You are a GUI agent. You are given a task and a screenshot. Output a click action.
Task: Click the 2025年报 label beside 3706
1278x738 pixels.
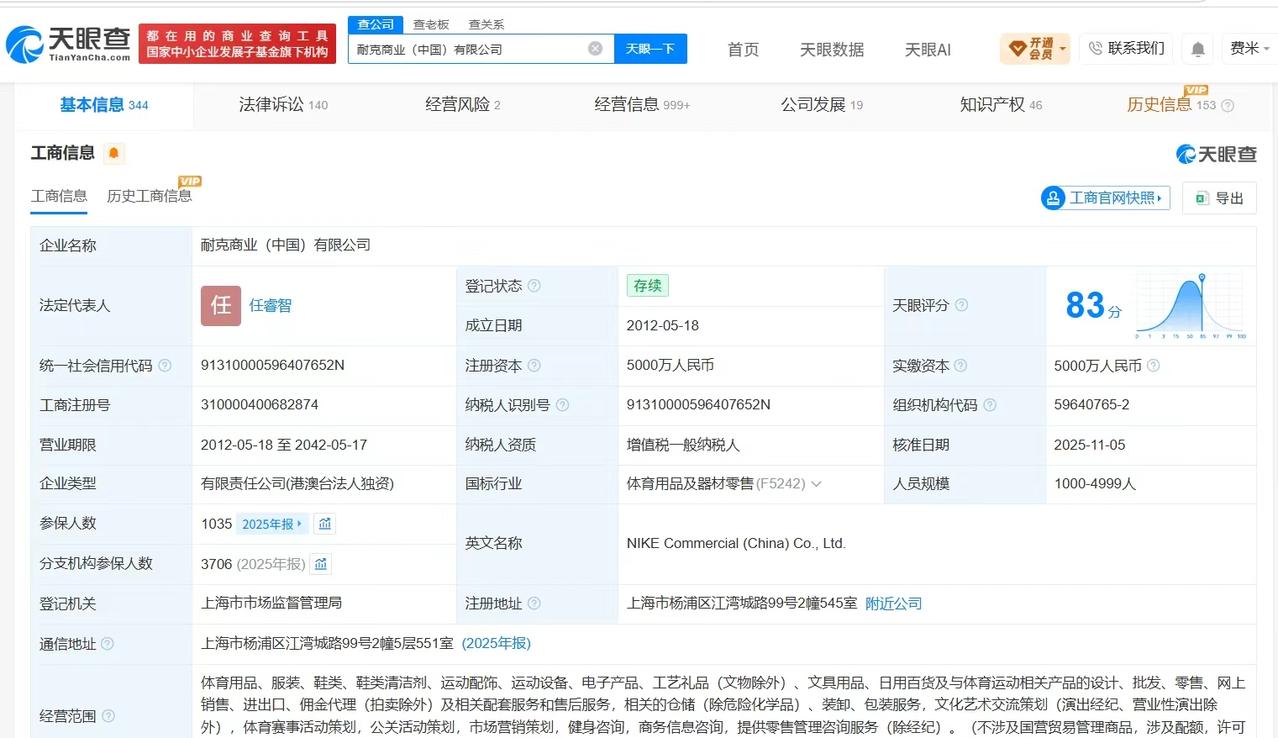[x=270, y=564]
